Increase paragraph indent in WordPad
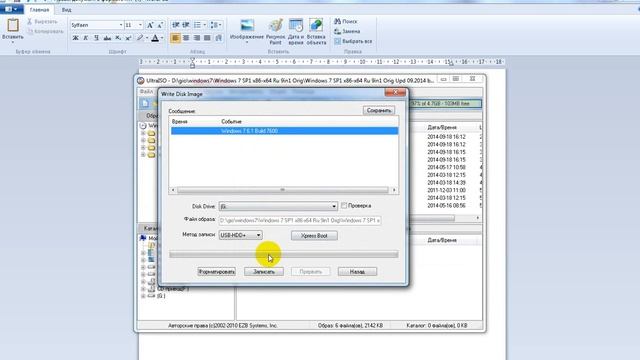 pyautogui.click(x=186, y=25)
